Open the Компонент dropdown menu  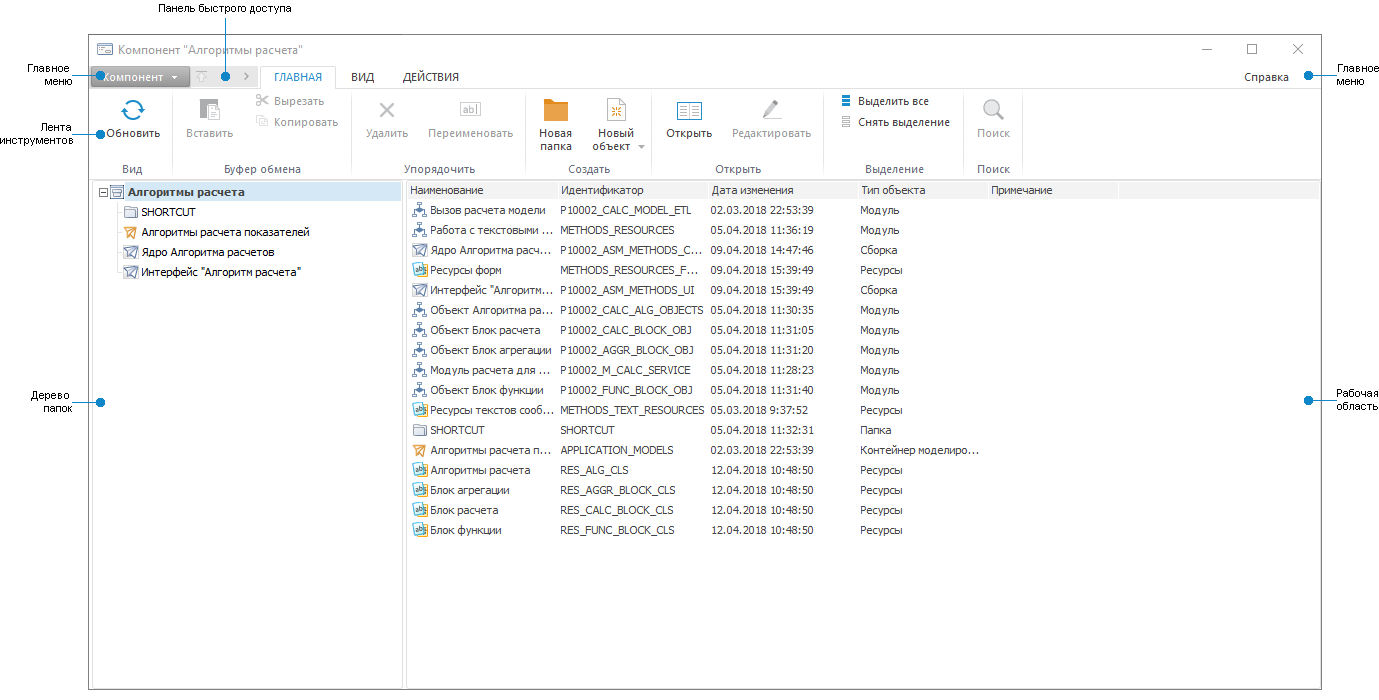coord(140,76)
